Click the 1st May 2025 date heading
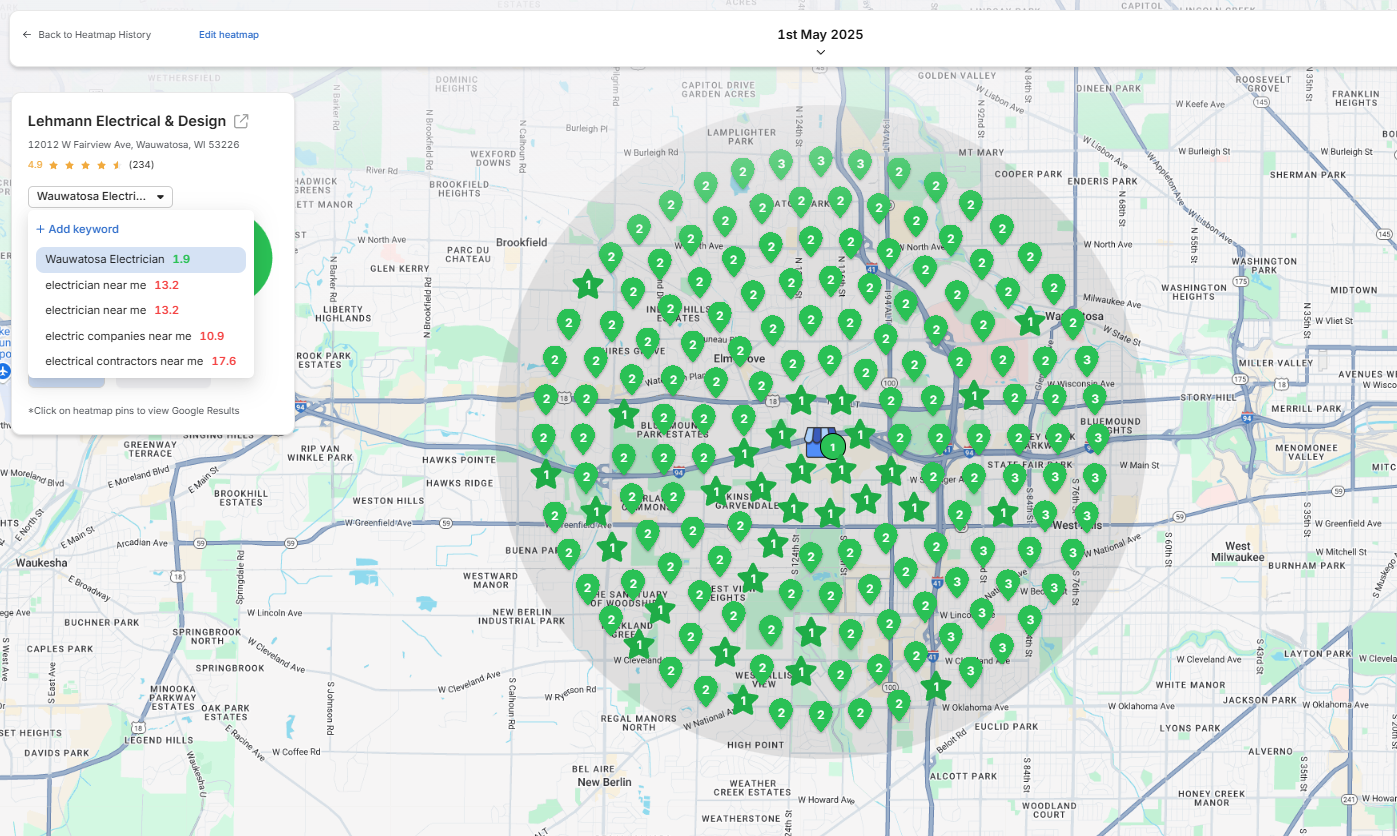This screenshot has width=1397, height=836. [820, 34]
